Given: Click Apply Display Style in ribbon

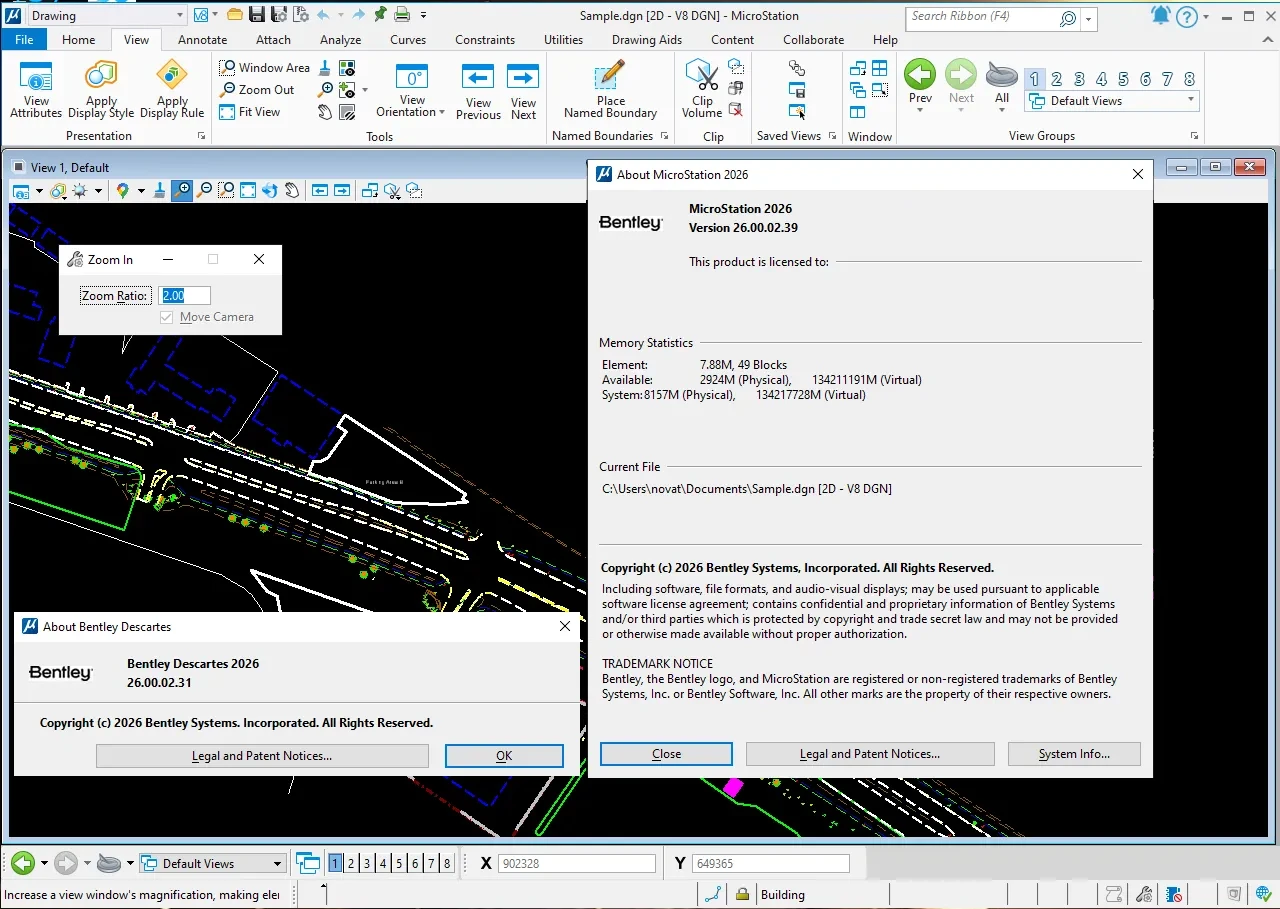Looking at the screenshot, I should coord(101,90).
